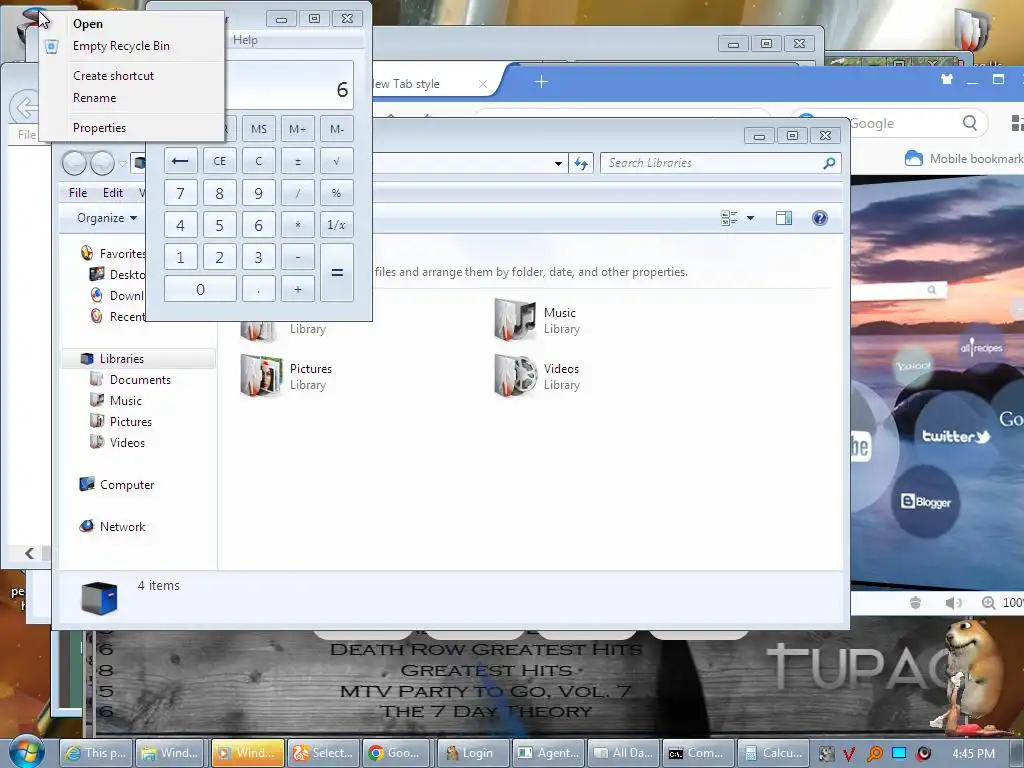Open the Edit menu in Libraries window
Viewport: 1024px width, 768px height.
tap(113, 193)
